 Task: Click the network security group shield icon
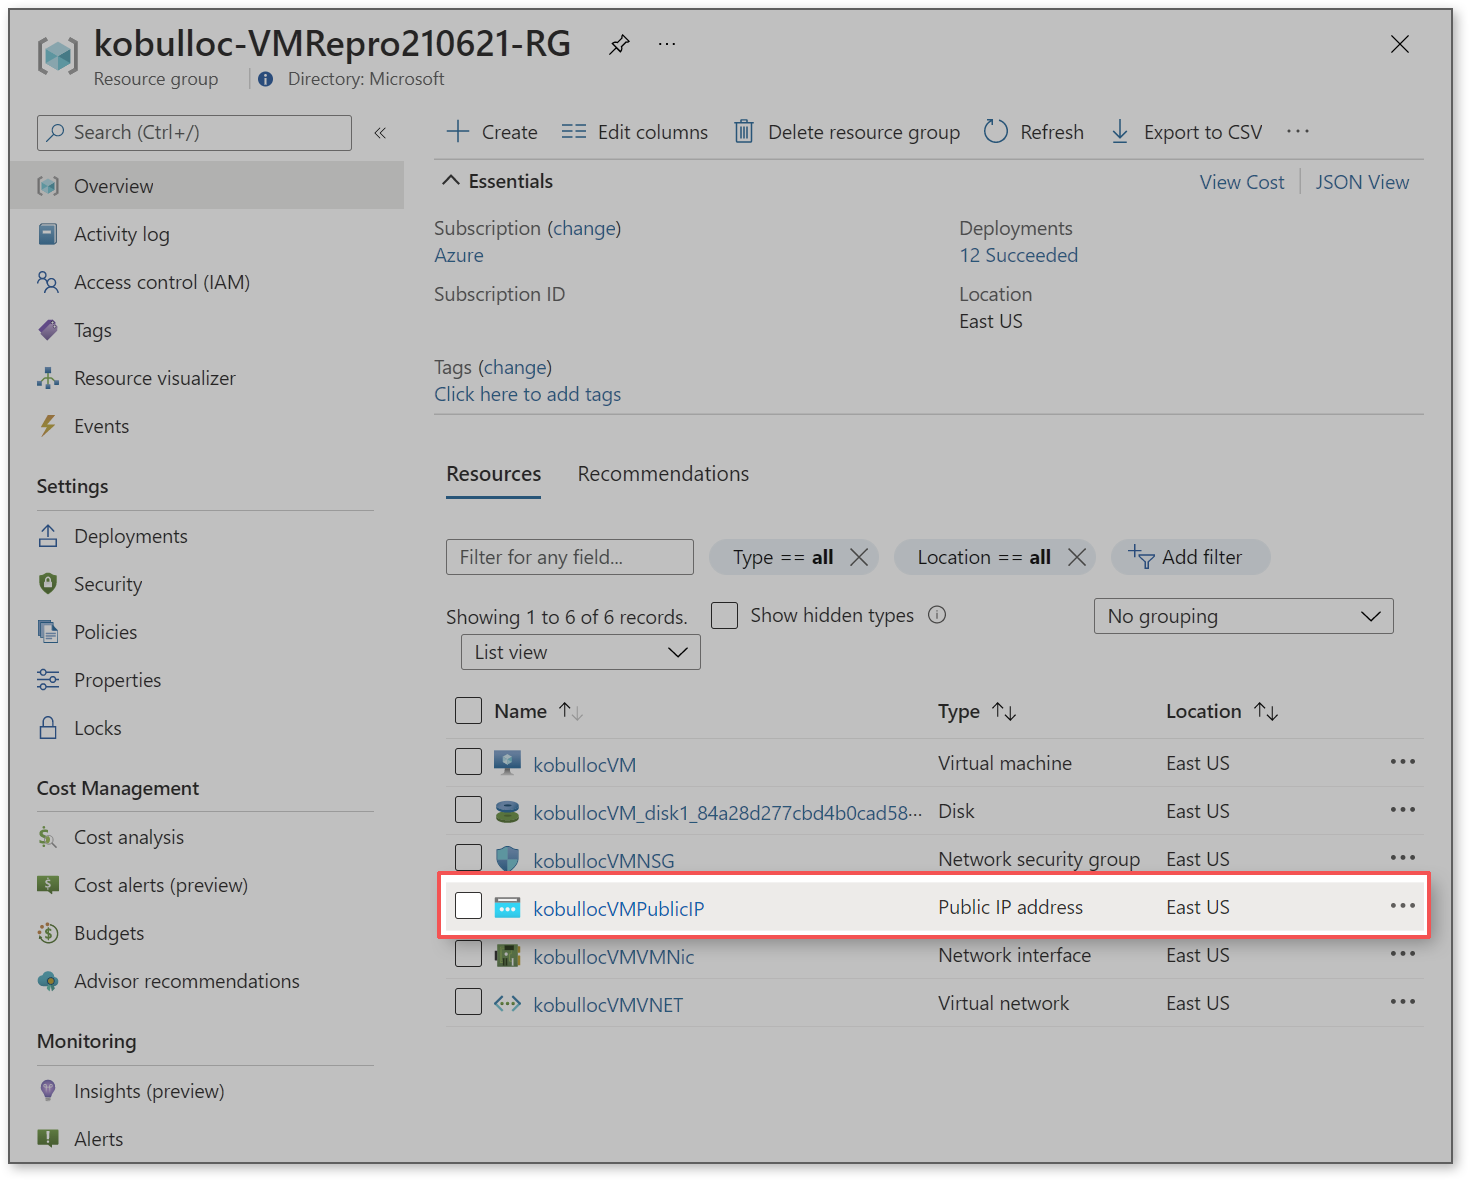(508, 859)
